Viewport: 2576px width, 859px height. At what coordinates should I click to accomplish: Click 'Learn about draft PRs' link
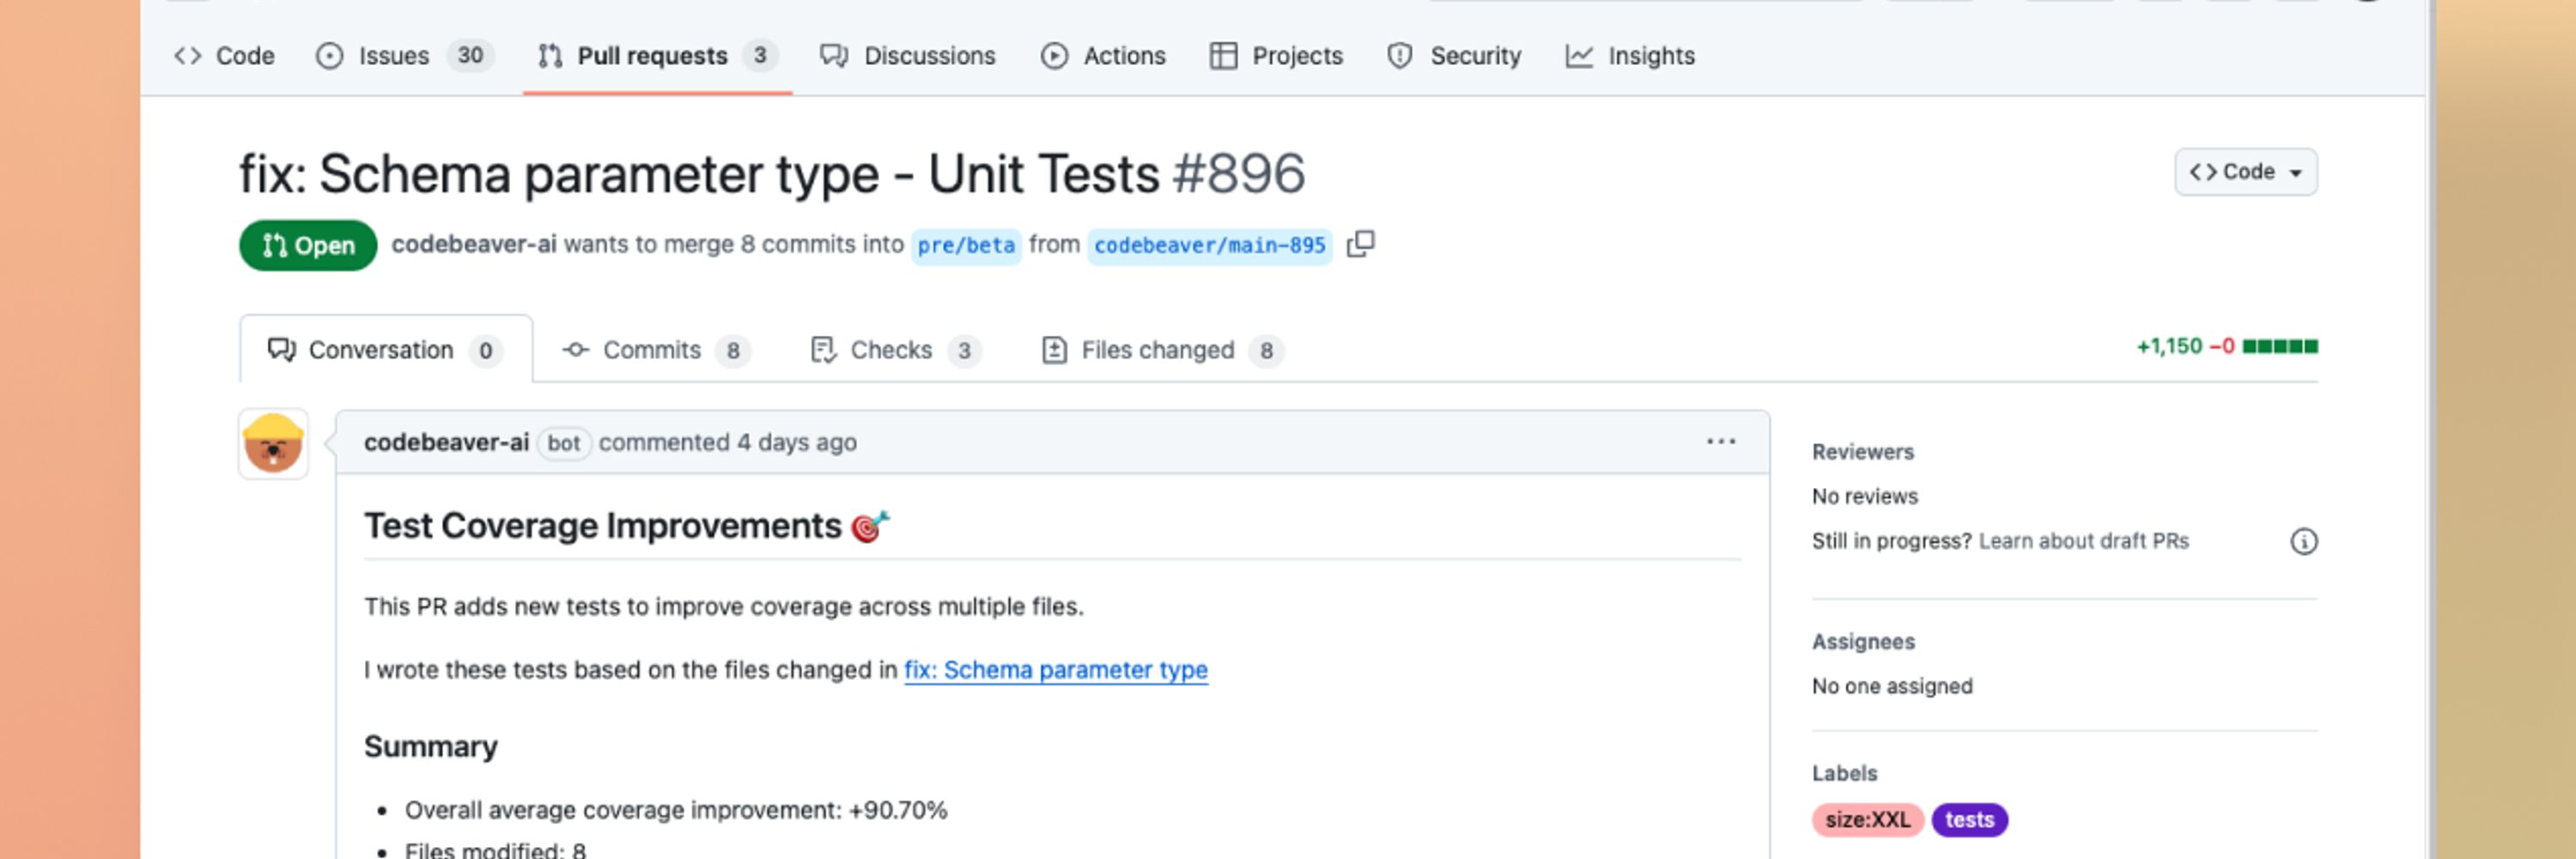click(2083, 541)
